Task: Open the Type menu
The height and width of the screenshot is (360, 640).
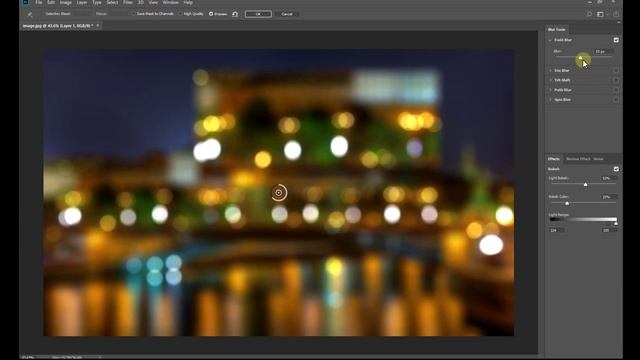Action: [x=97, y=2]
